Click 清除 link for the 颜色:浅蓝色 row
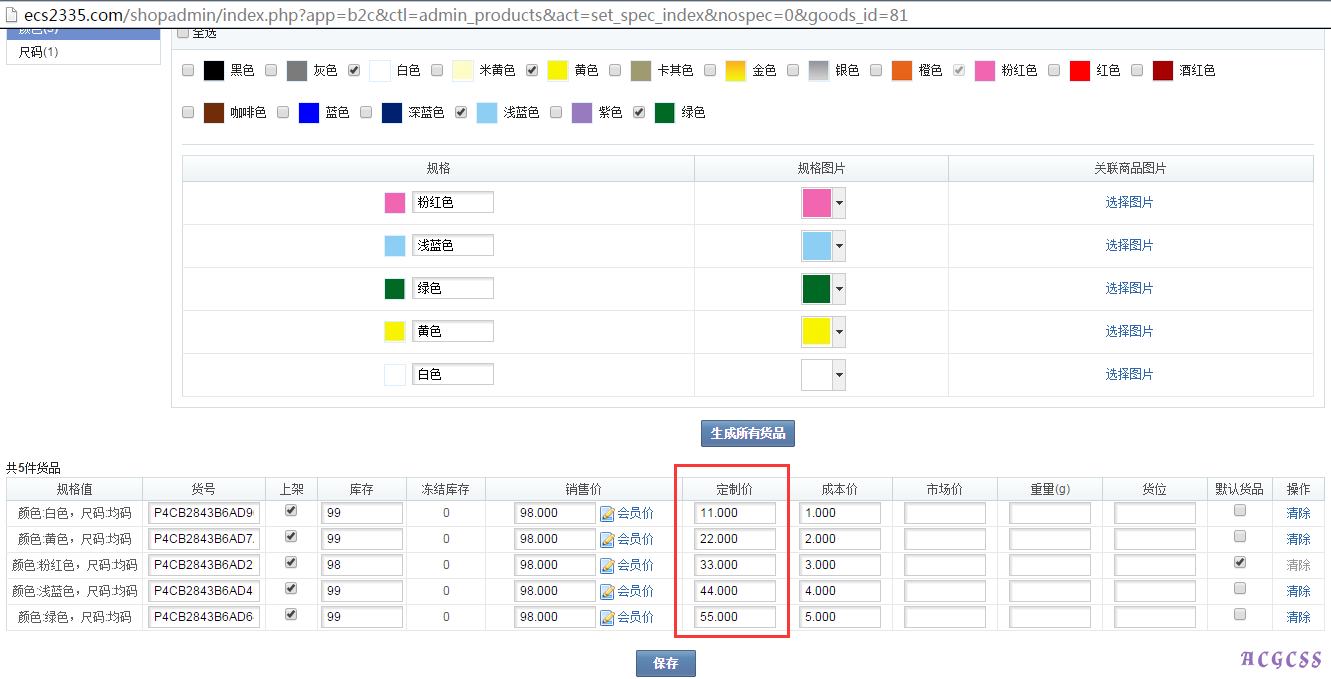Image resolution: width=1331 pixels, height=679 pixels. pyautogui.click(x=1298, y=591)
